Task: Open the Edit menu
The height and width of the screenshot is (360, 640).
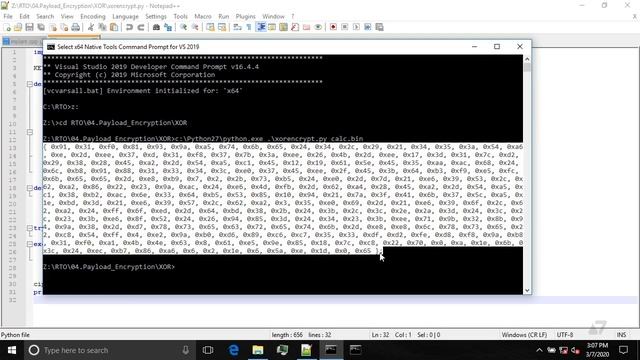Action: pyautogui.click(x=24, y=16)
